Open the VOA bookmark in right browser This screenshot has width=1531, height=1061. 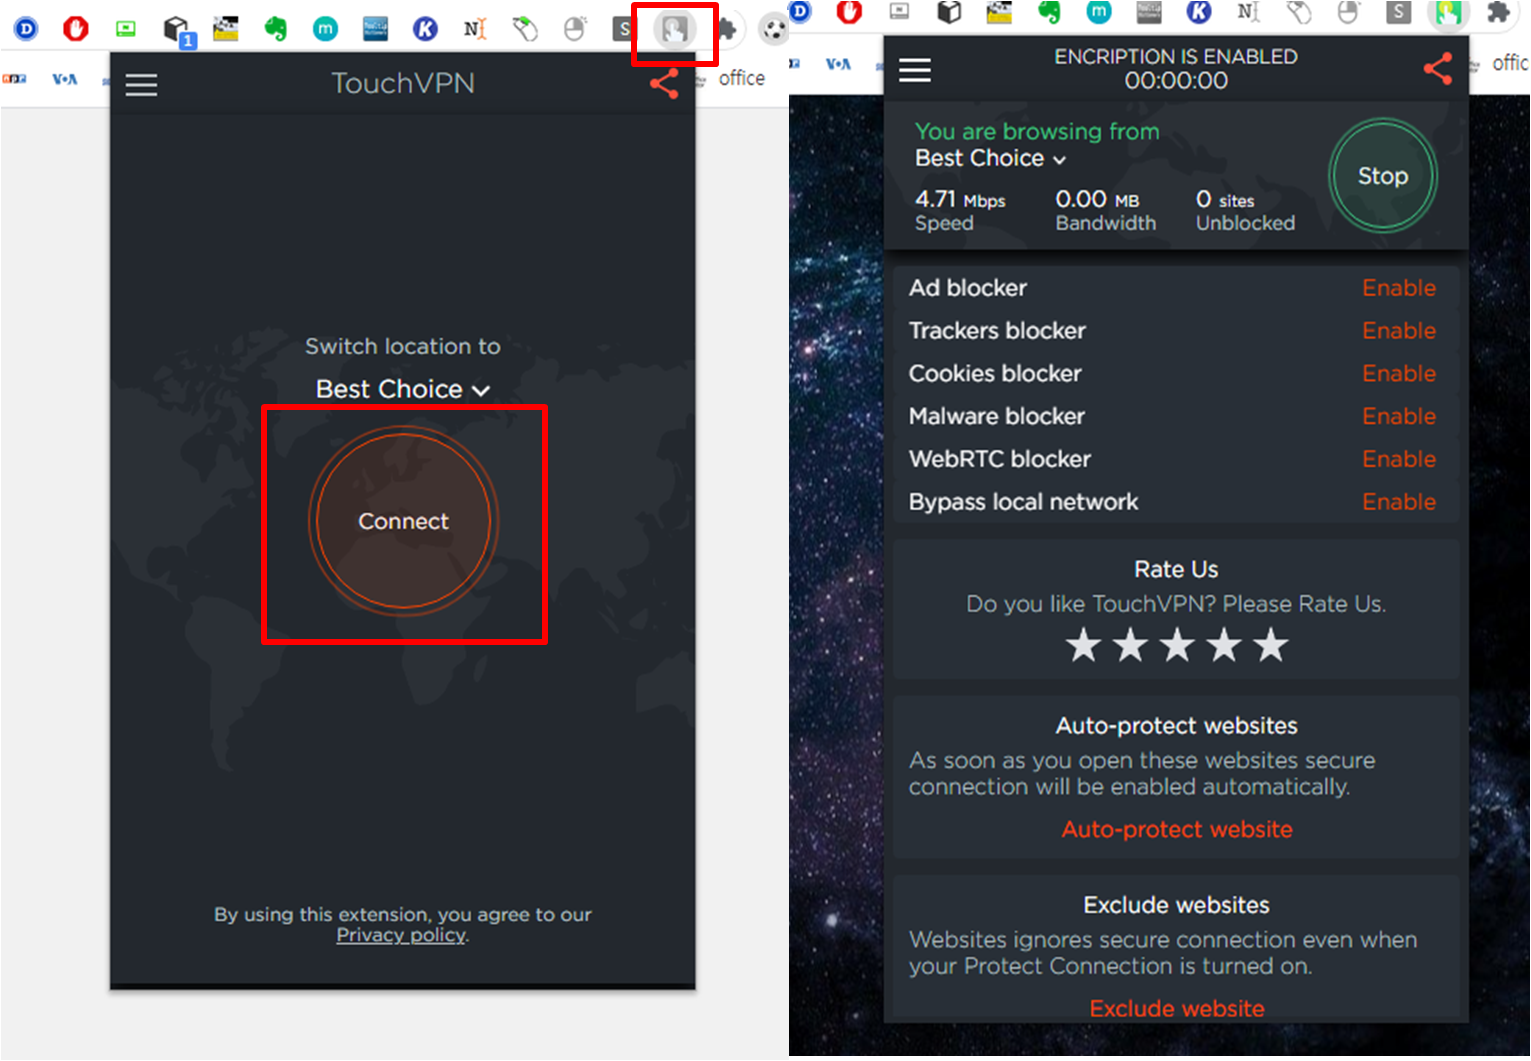(x=838, y=64)
